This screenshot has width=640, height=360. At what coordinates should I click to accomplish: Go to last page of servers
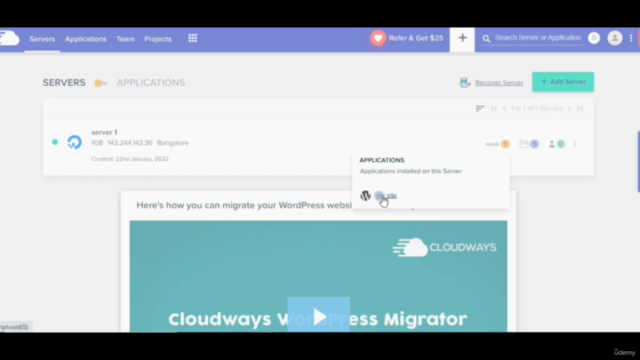tap(580, 109)
